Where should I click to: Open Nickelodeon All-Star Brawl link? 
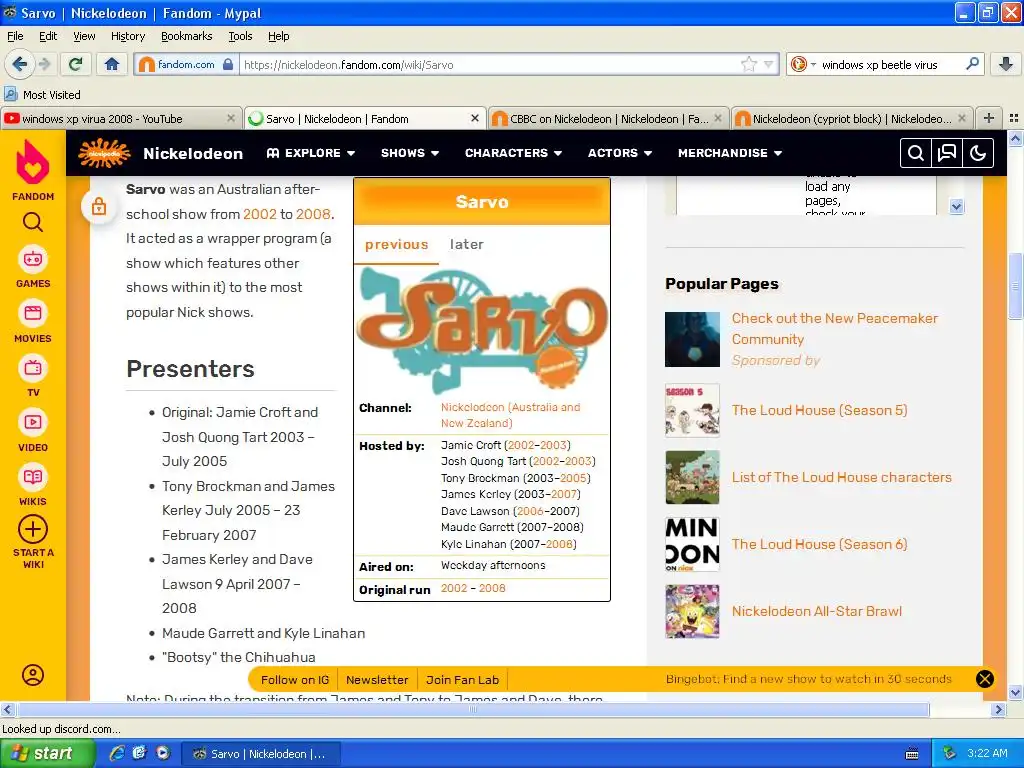click(x=816, y=611)
